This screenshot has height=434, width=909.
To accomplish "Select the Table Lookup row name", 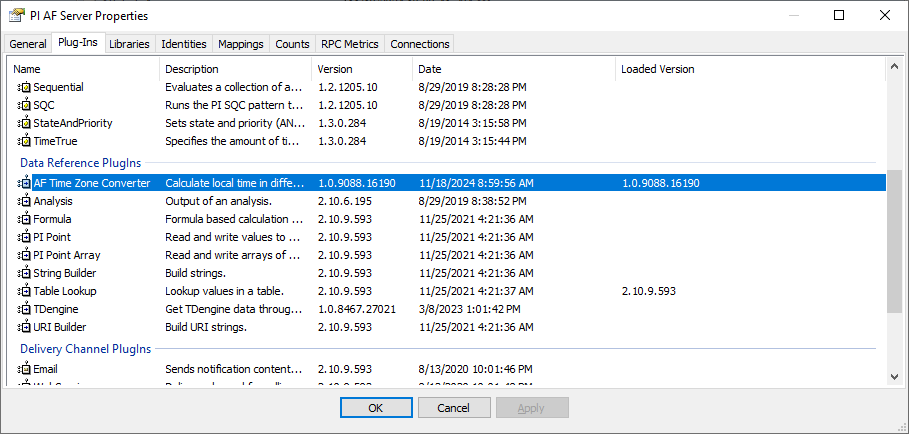I will point(65,291).
